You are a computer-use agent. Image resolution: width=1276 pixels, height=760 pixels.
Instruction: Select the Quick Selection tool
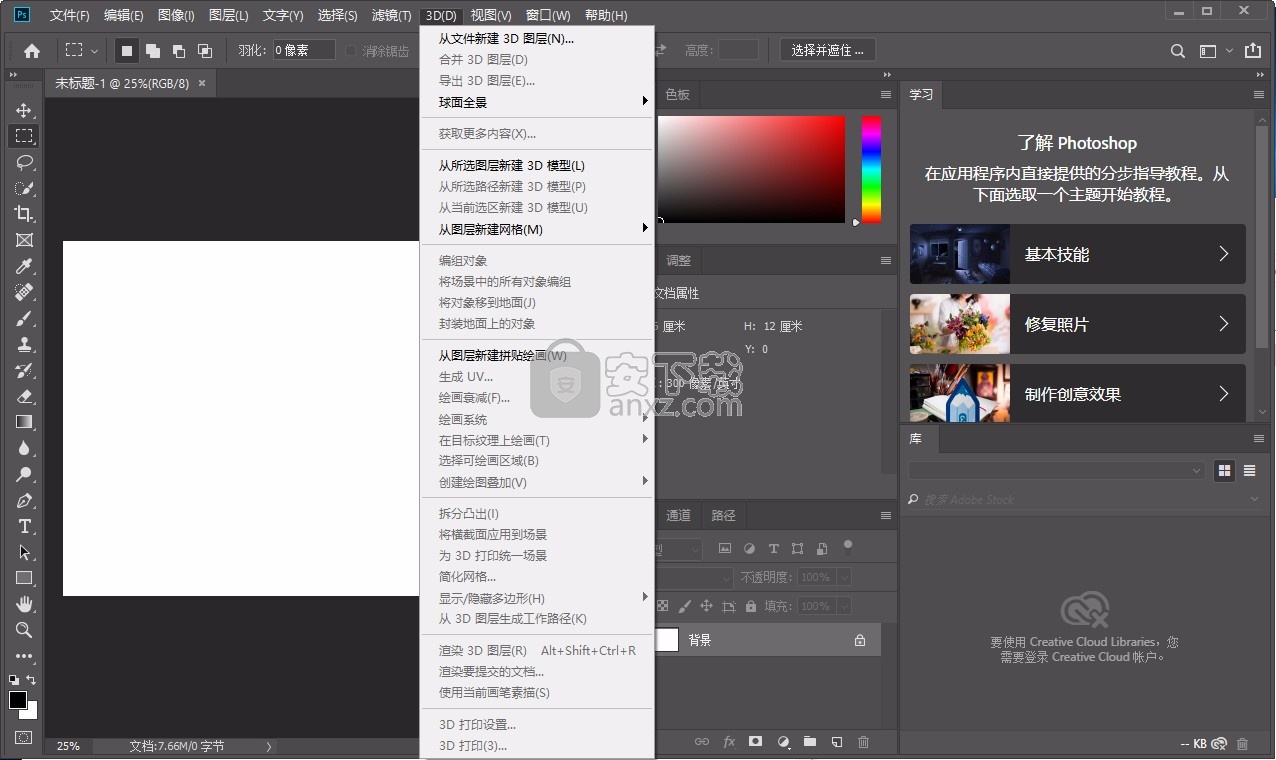pyautogui.click(x=24, y=188)
